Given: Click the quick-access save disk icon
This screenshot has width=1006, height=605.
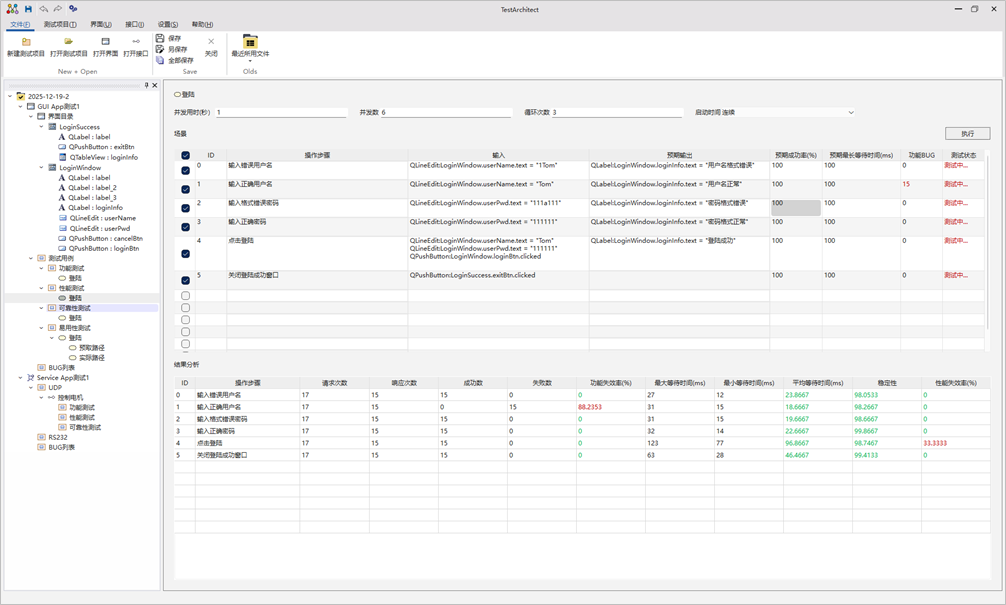Looking at the screenshot, I should pos(28,9).
